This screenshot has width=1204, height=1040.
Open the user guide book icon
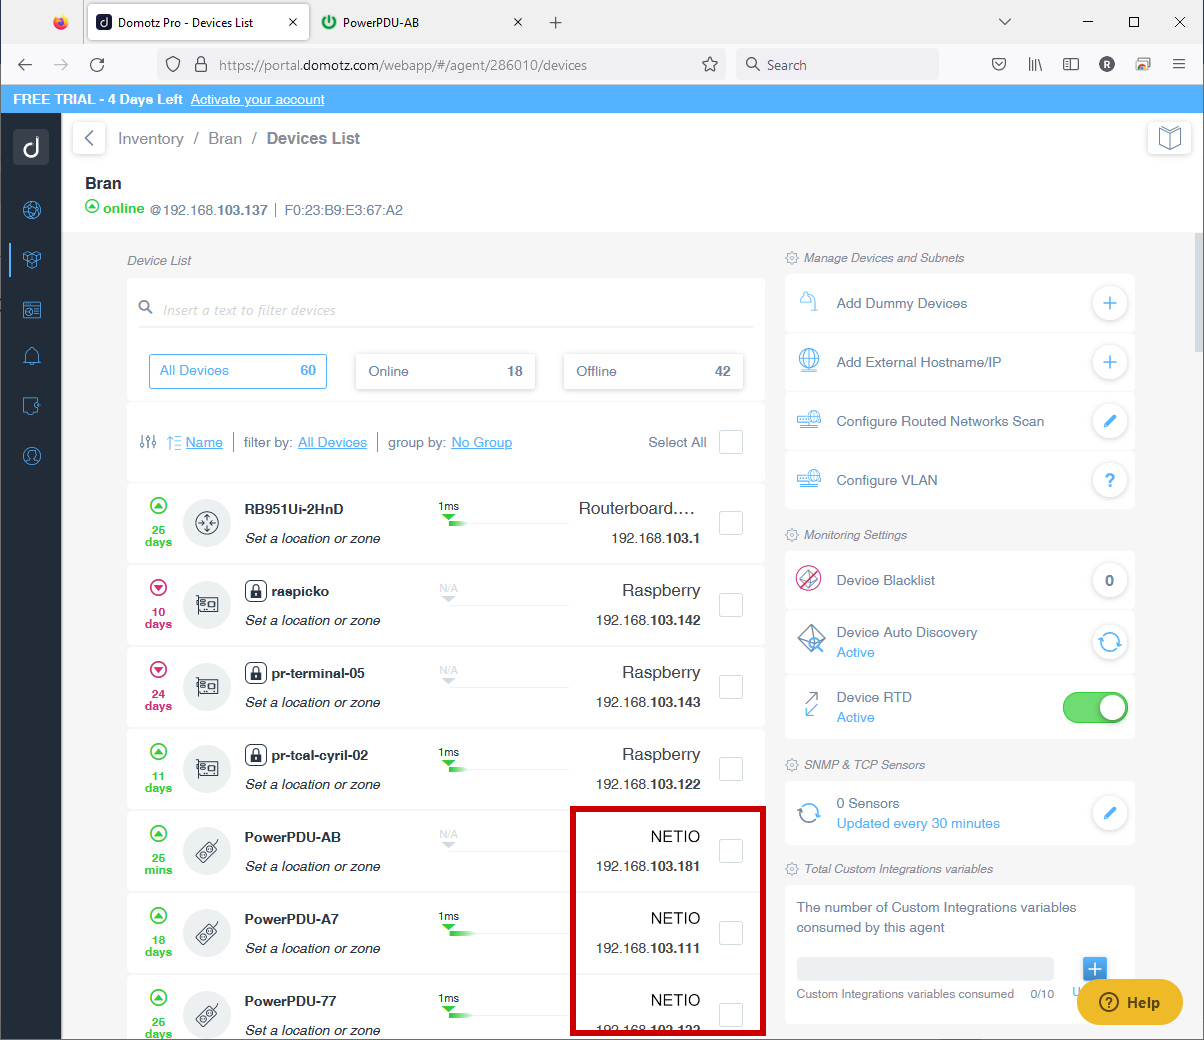pos(1169,137)
